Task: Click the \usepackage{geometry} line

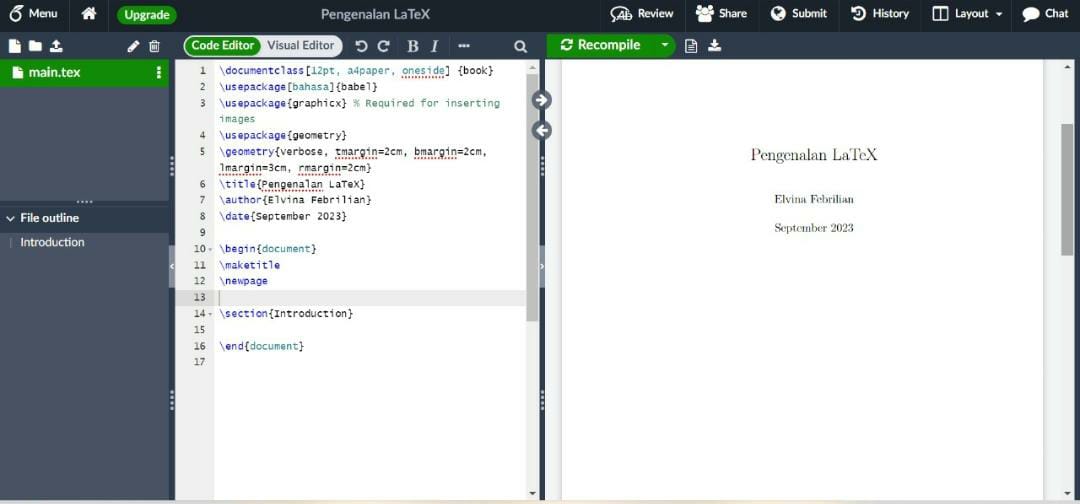Action: (283, 136)
